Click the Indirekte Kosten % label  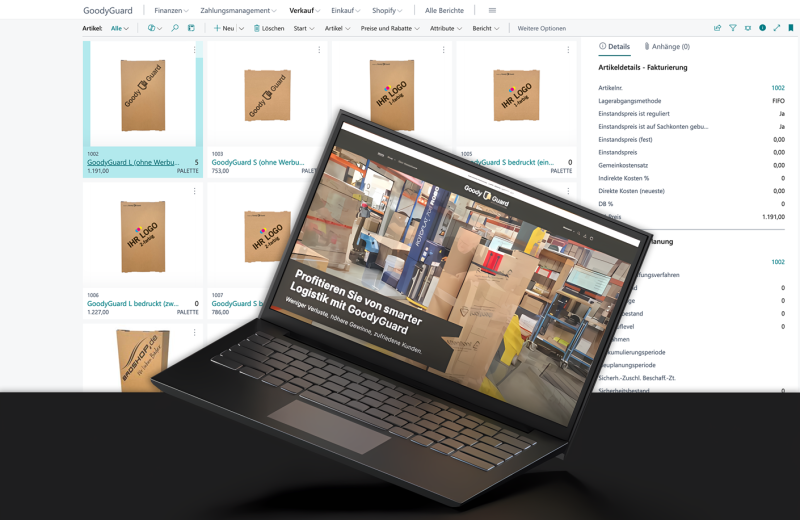(623, 178)
